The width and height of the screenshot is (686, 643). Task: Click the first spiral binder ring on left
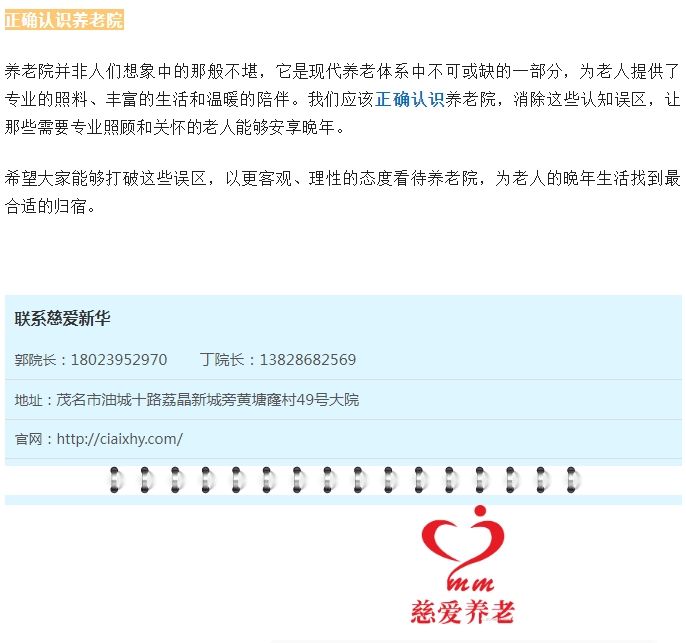click(115, 480)
